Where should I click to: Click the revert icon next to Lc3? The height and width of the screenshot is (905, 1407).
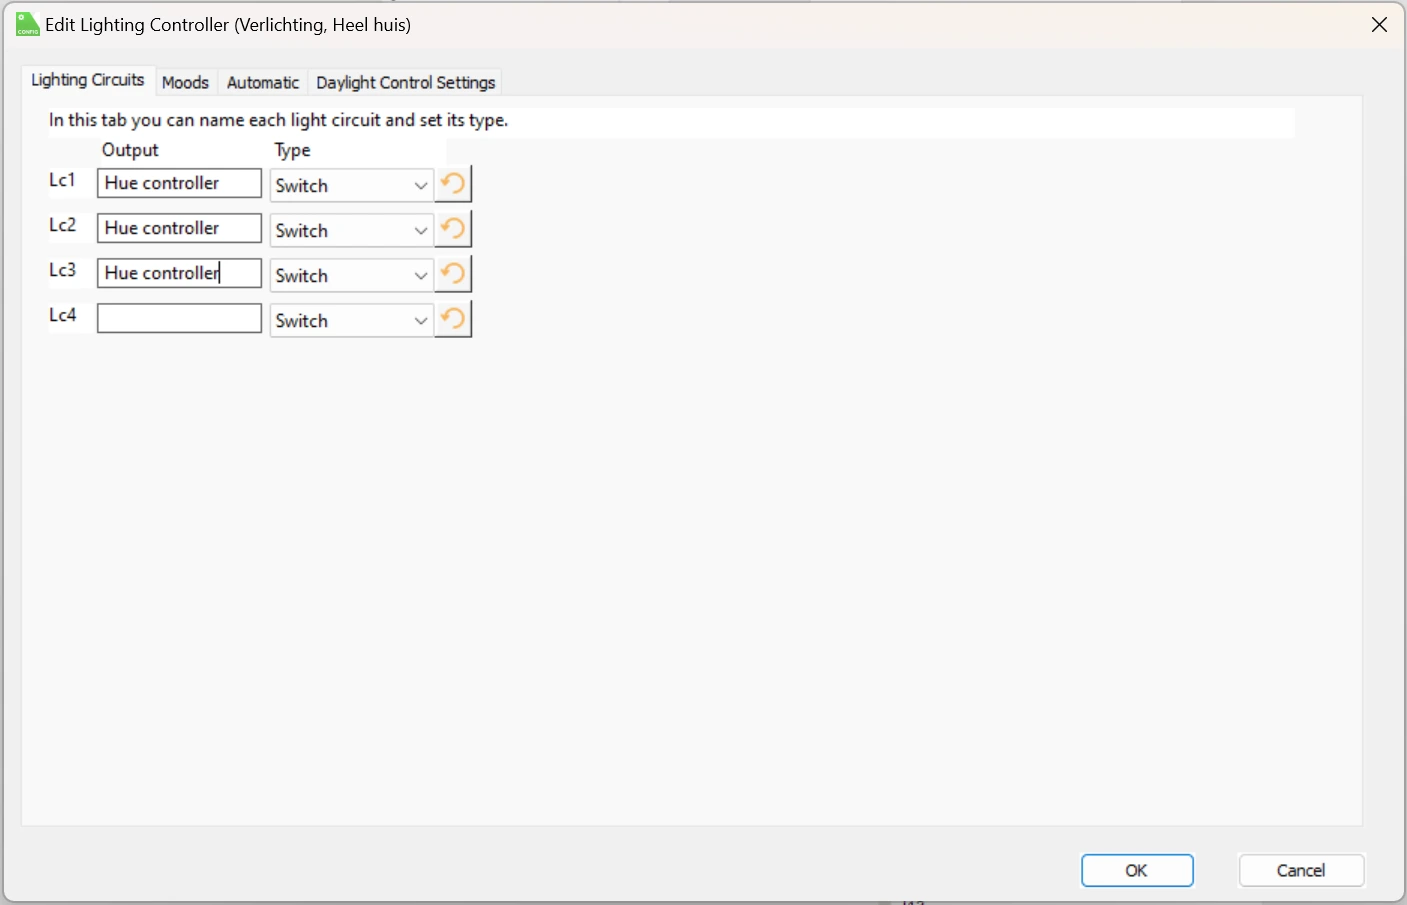[x=452, y=273]
